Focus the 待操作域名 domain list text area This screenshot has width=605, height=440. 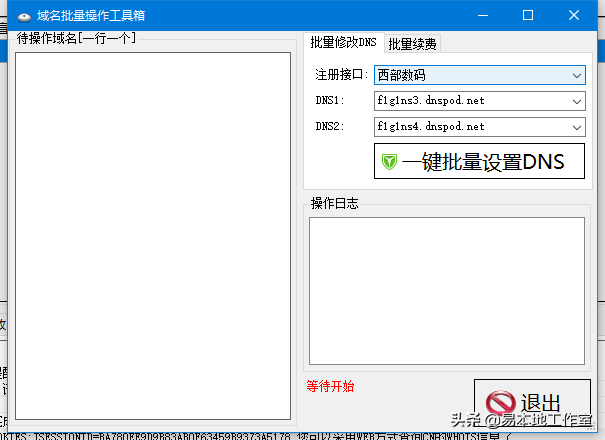coord(153,236)
